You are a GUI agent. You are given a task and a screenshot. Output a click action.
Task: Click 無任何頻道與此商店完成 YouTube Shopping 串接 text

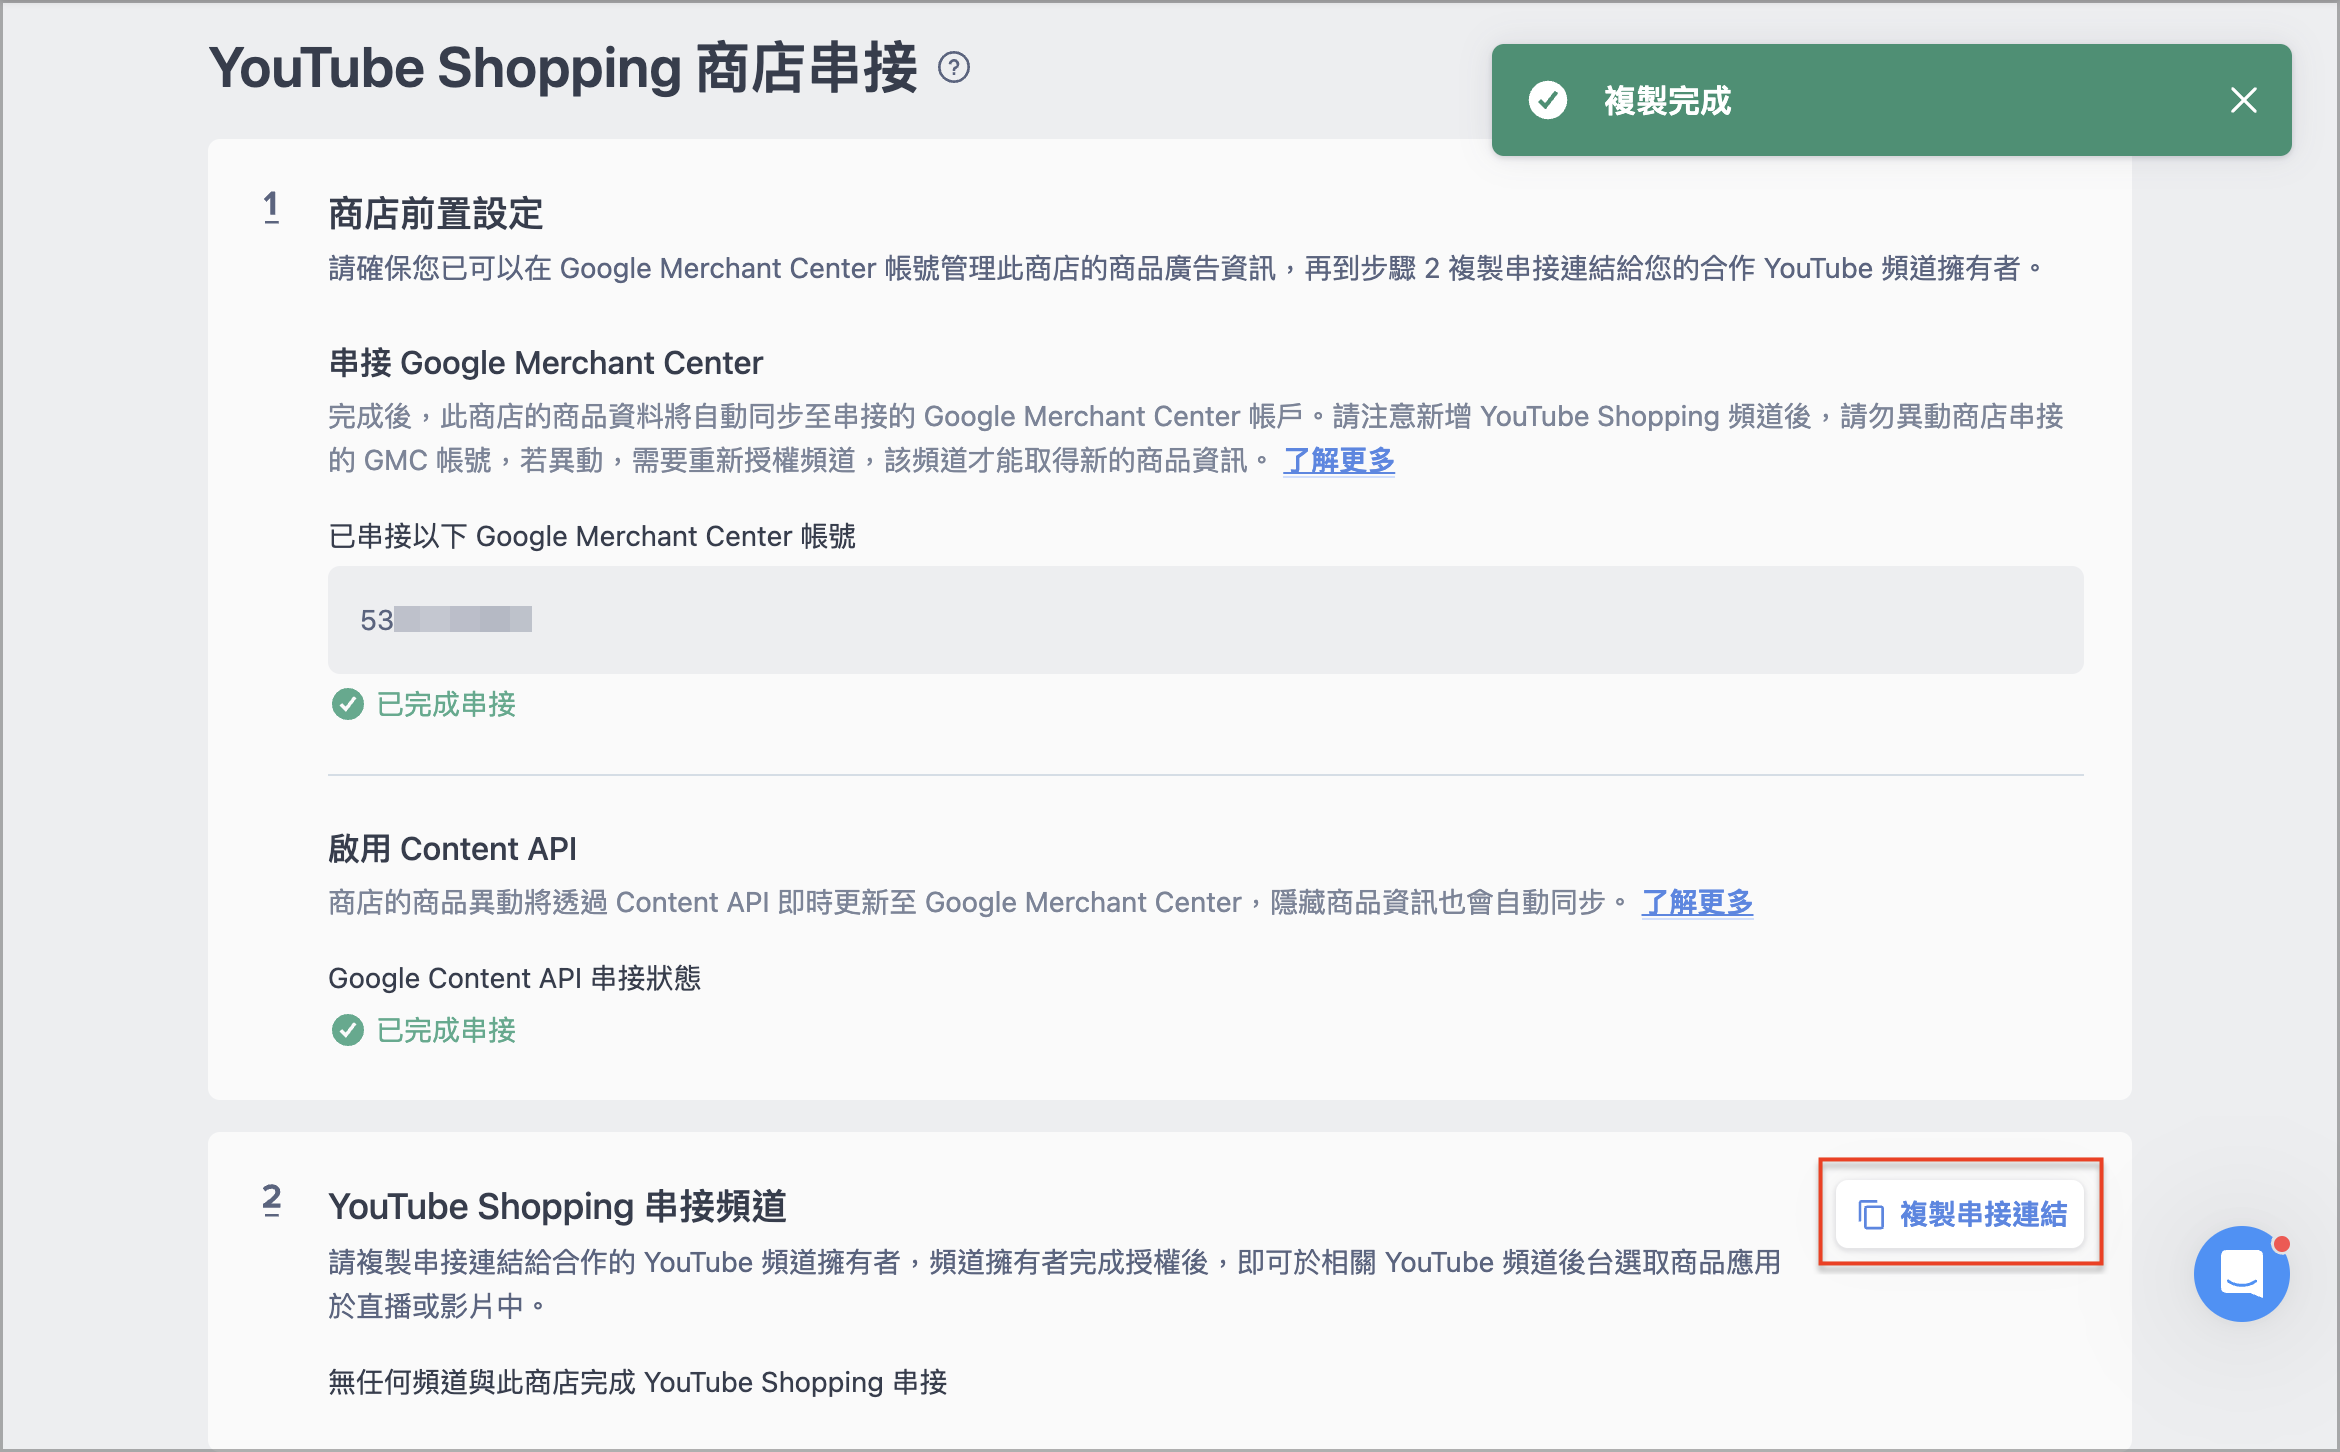(x=637, y=1382)
